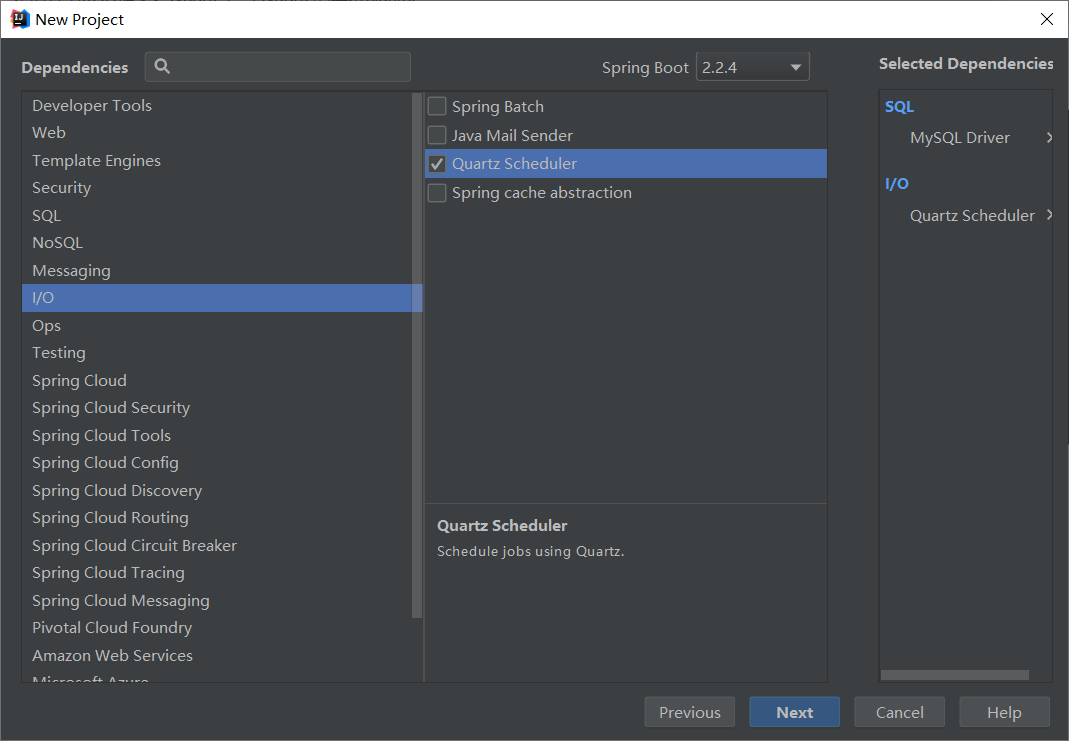The image size is (1069, 741).
Task: Select Spring Cloud Circuit Breaker category
Action: click(217, 545)
